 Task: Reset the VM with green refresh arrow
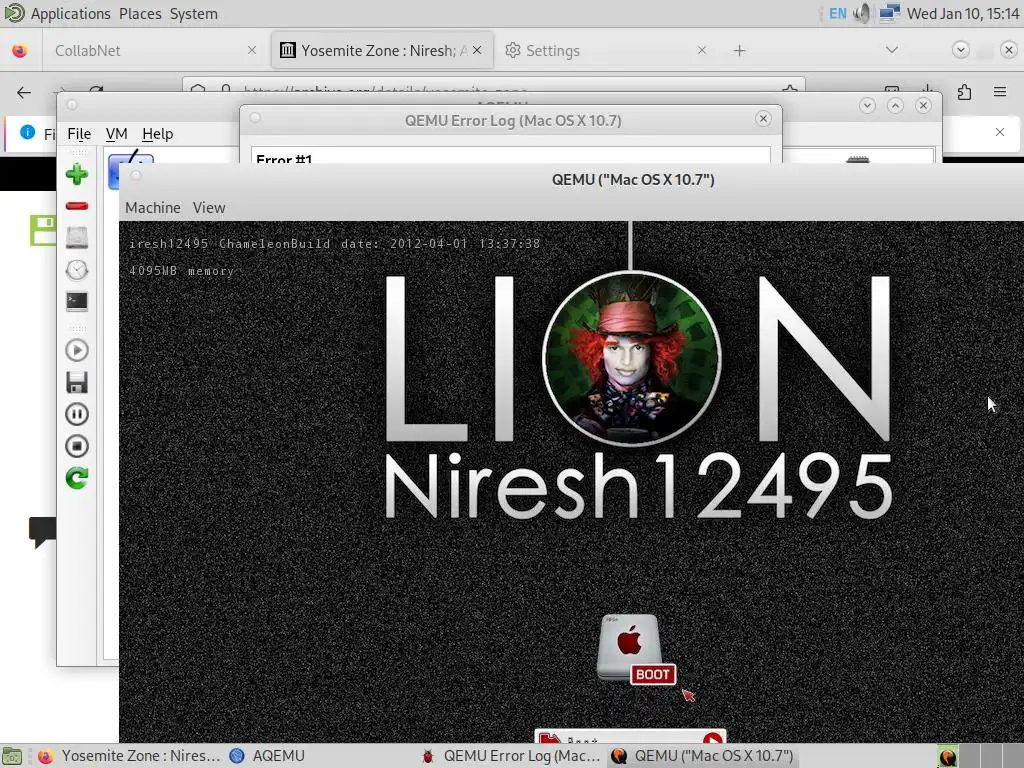76,478
